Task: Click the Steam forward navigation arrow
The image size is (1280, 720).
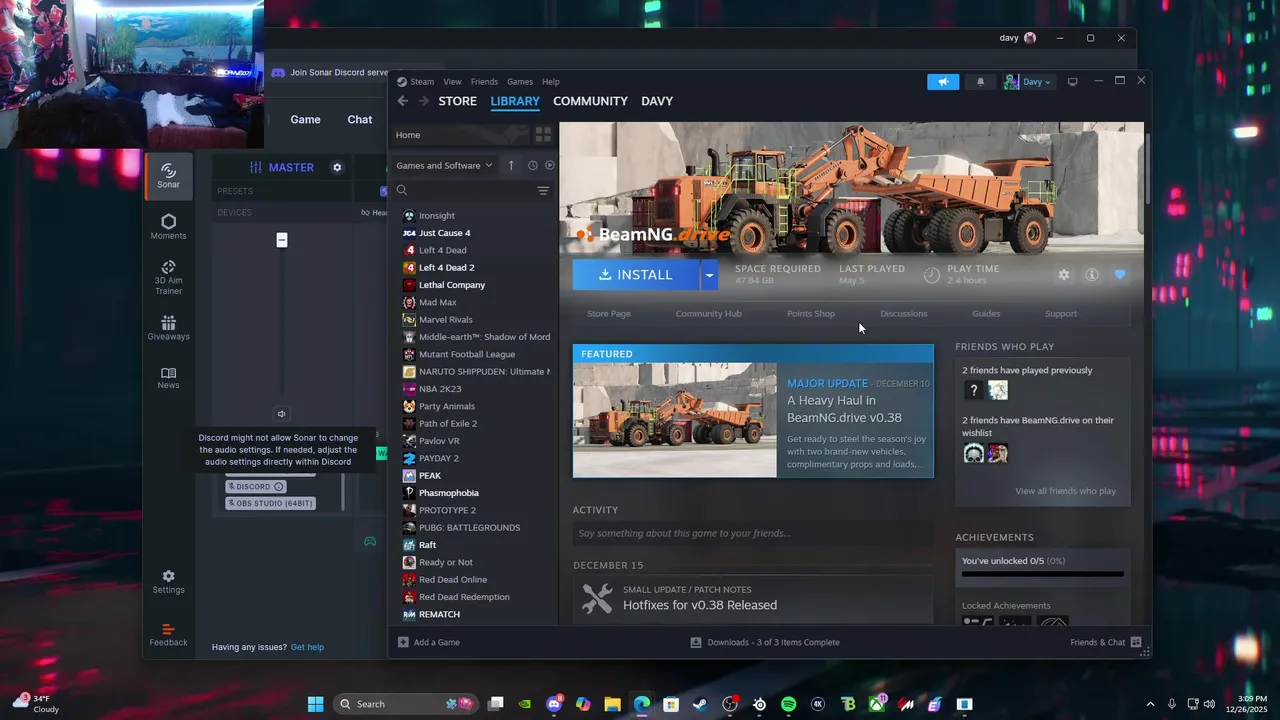Action: coord(424,101)
